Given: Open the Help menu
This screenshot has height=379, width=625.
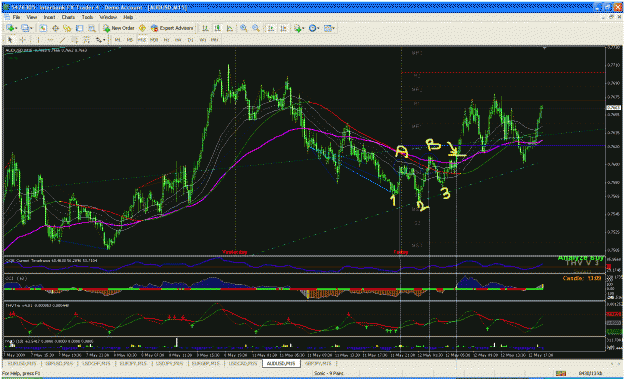Looking at the screenshot, I should click(x=128, y=18).
